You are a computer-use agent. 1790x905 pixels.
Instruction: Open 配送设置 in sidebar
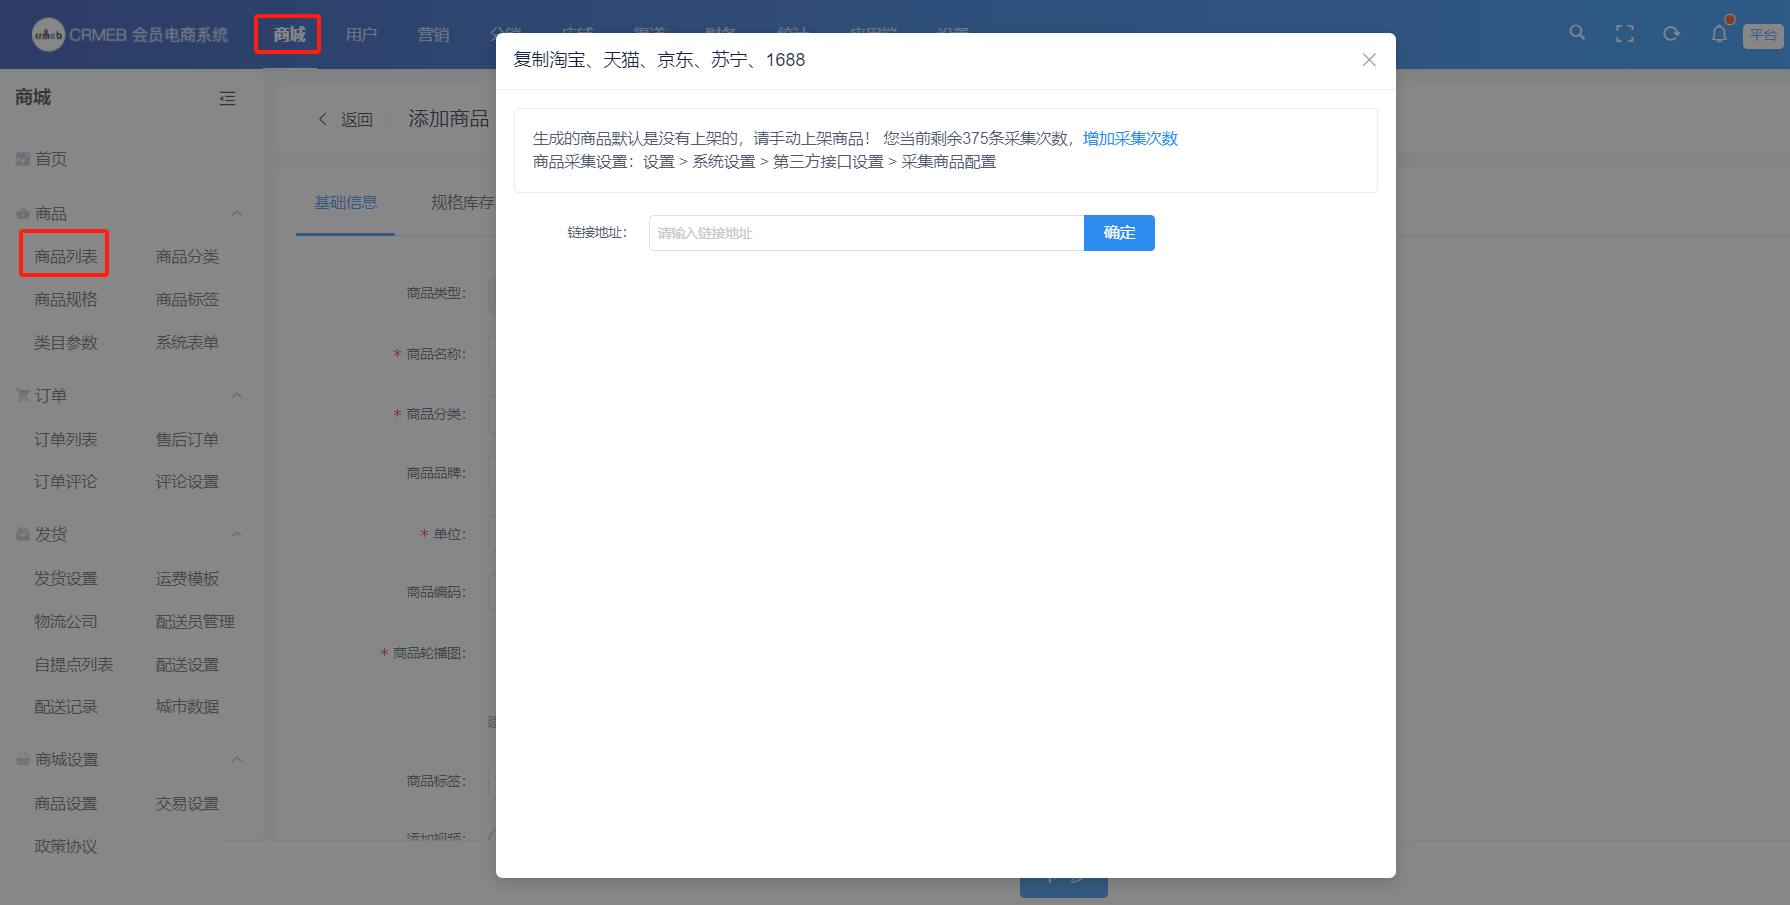(x=187, y=665)
